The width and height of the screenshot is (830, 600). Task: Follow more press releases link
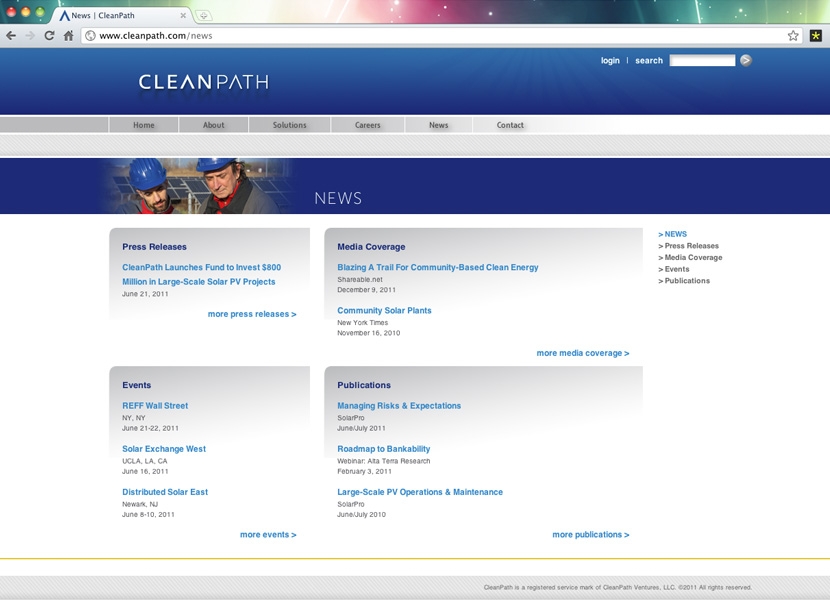252,314
